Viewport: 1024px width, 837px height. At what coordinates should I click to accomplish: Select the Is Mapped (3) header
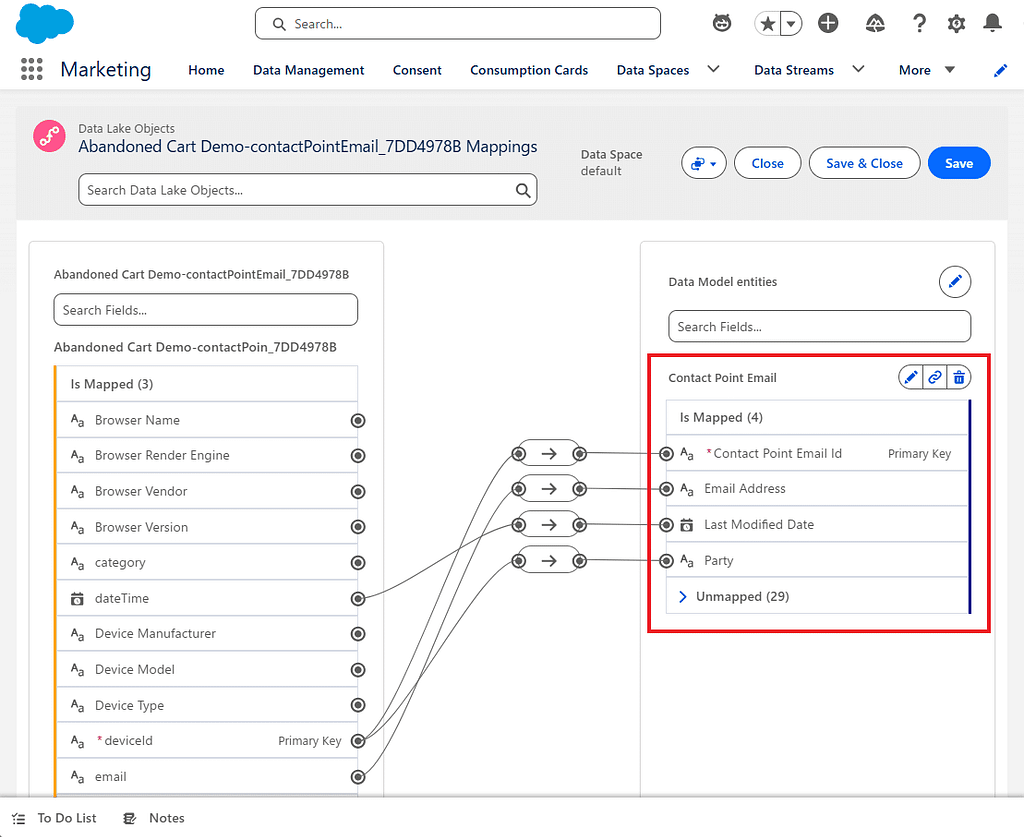click(207, 384)
